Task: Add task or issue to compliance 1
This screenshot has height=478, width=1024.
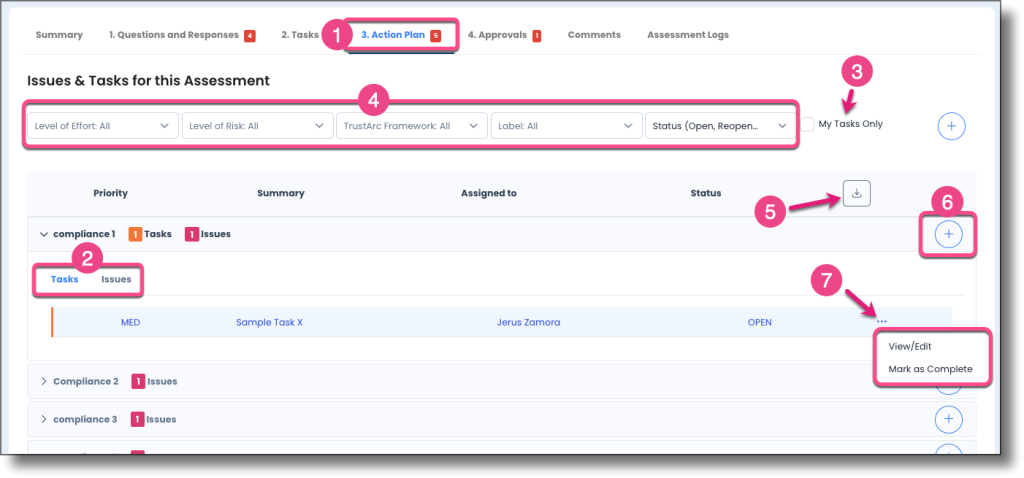Action: coord(948,234)
